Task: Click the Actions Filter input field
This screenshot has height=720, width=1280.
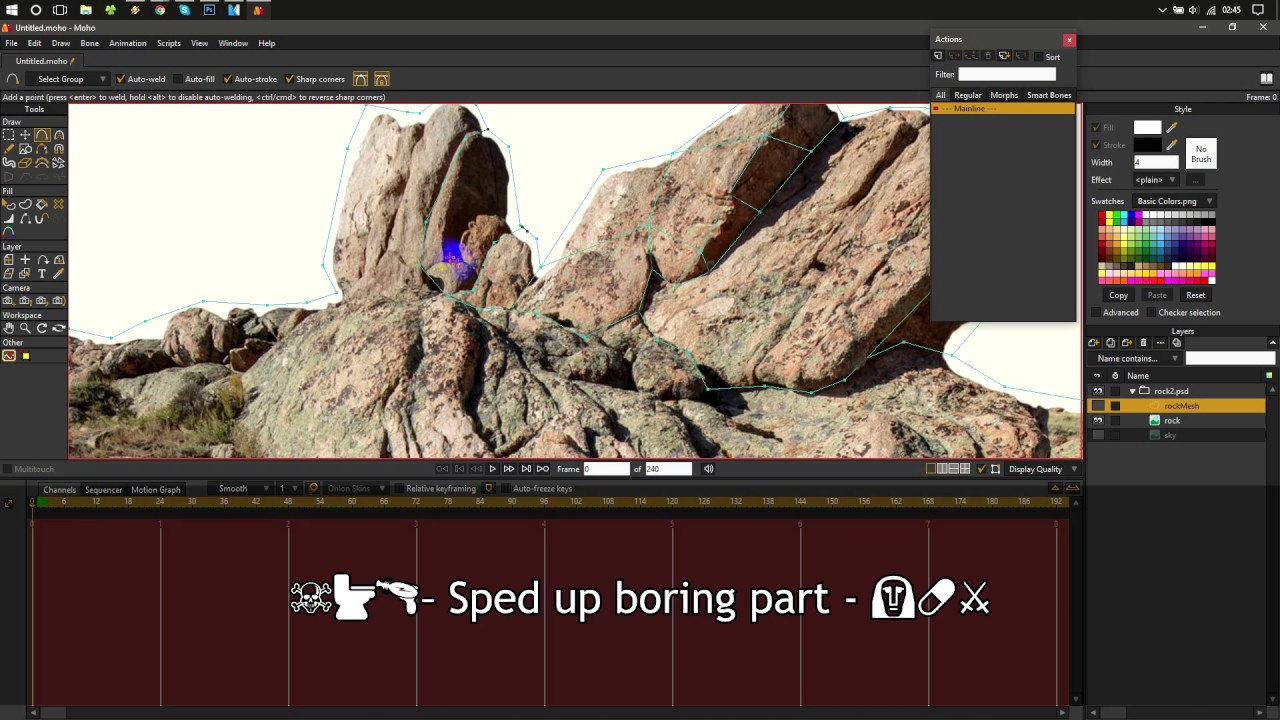Action: (x=1007, y=74)
